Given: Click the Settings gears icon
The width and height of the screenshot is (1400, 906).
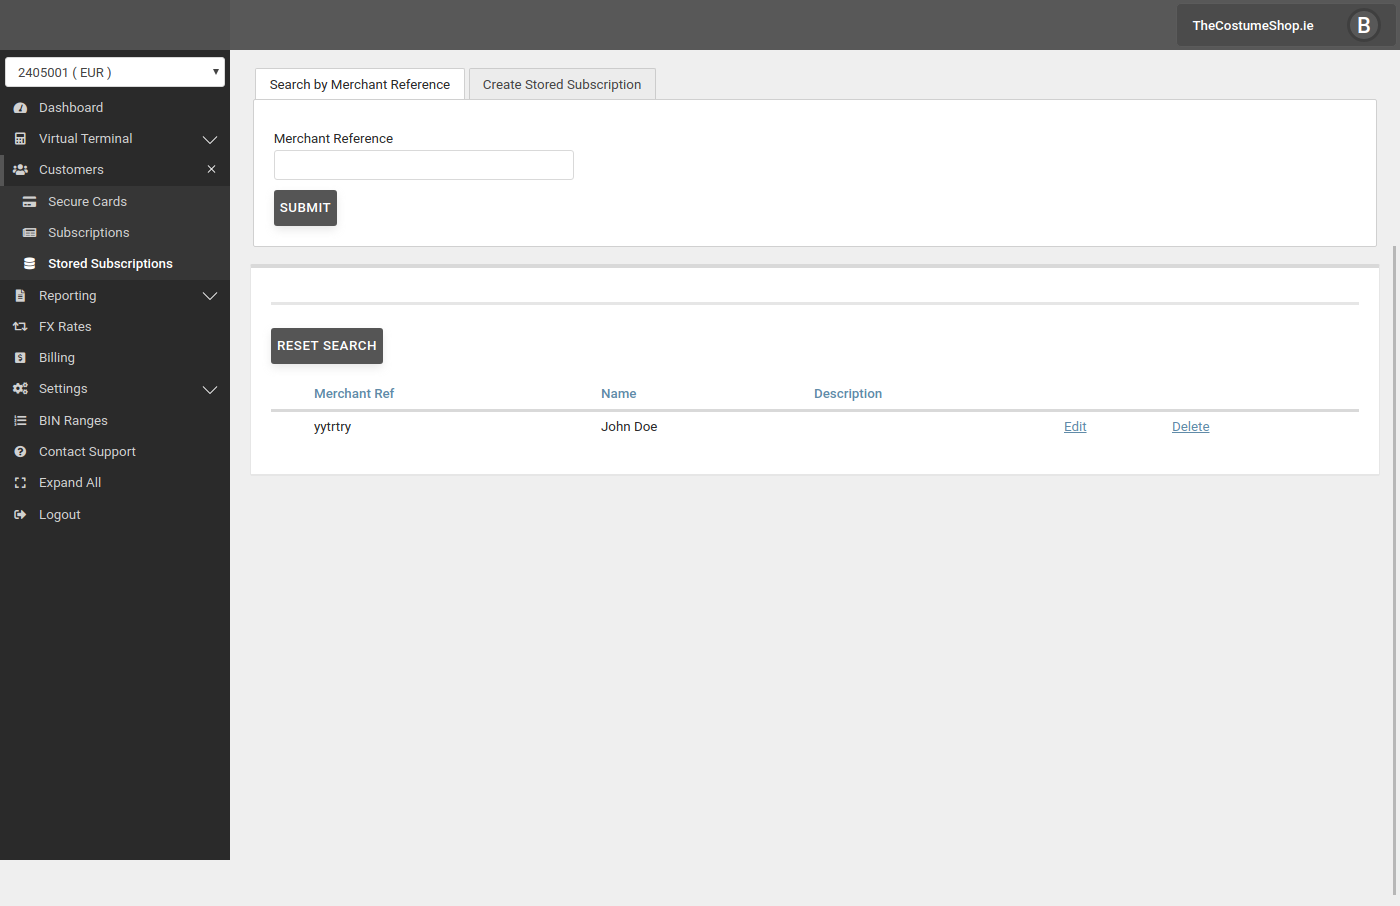Looking at the screenshot, I should coord(20,389).
